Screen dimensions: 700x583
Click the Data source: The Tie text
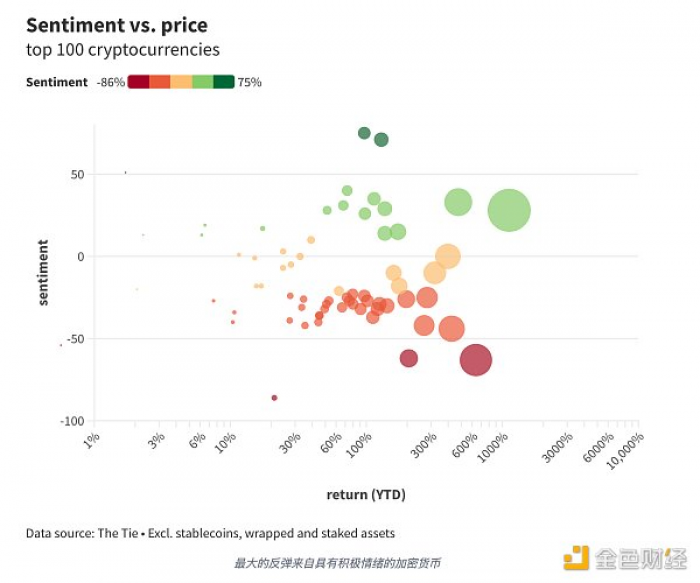coord(82,533)
